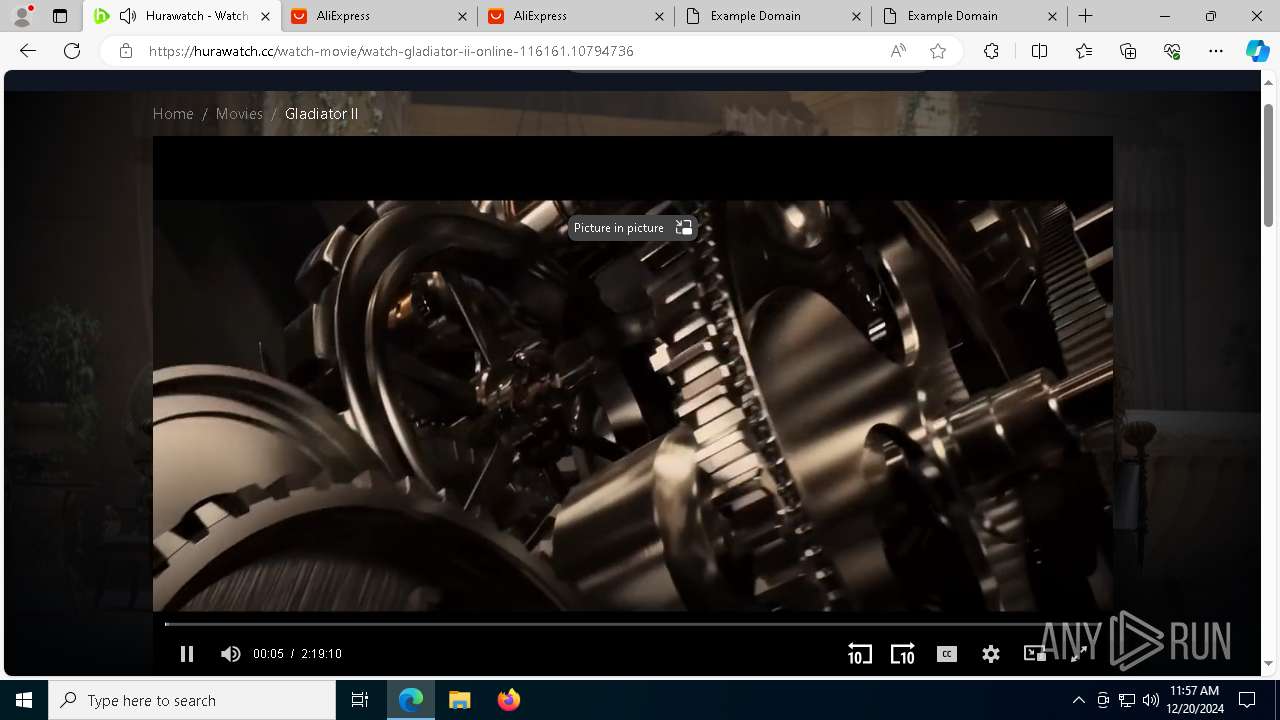Open a new browser tab
Screen dimensions: 1280x720
pyautogui.click(x=1086, y=16)
